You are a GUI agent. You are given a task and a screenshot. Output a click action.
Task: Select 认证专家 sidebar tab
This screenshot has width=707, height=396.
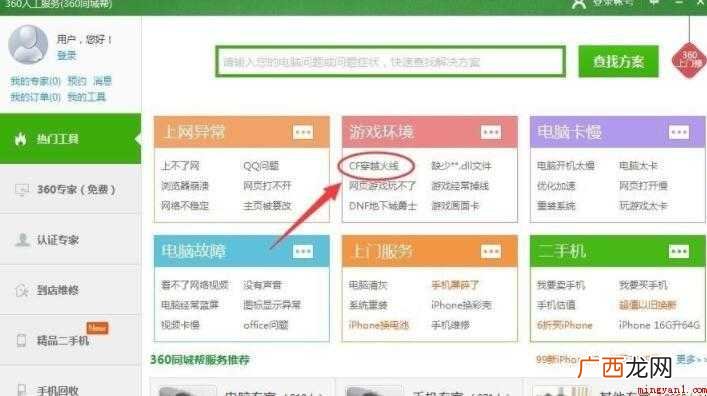[70, 240]
